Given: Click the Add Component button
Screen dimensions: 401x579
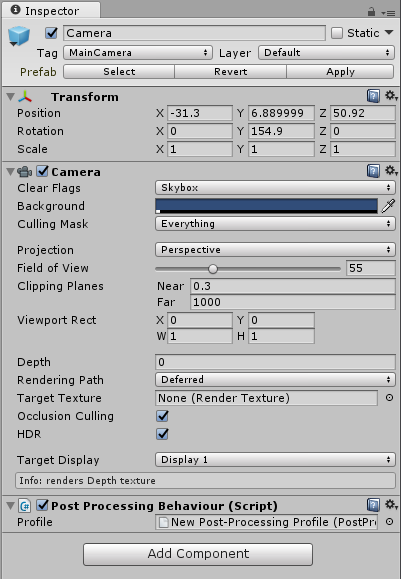Looking at the screenshot, I should pos(198,554).
